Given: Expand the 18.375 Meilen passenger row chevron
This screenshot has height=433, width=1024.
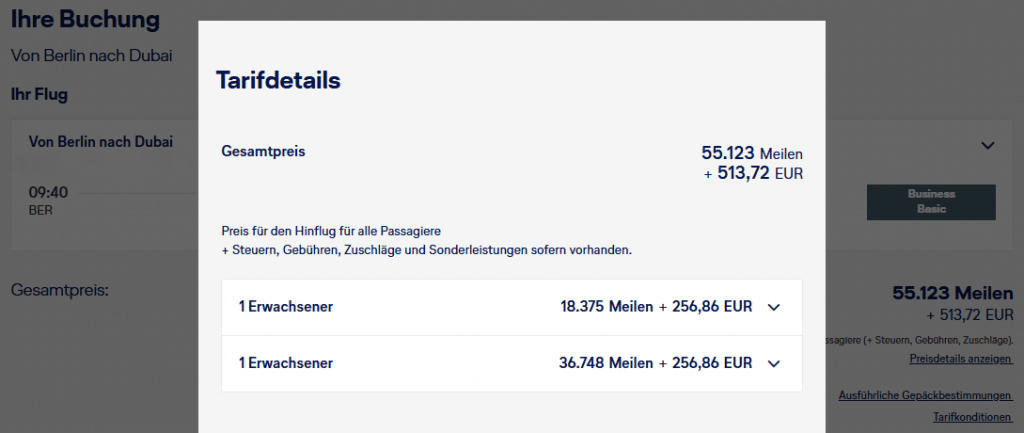Looking at the screenshot, I should pyautogui.click(x=773, y=308).
